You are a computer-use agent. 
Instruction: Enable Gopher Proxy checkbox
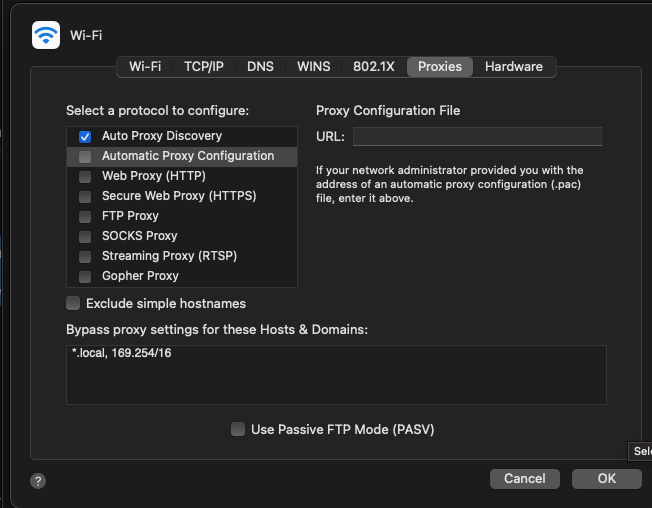click(85, 276)
